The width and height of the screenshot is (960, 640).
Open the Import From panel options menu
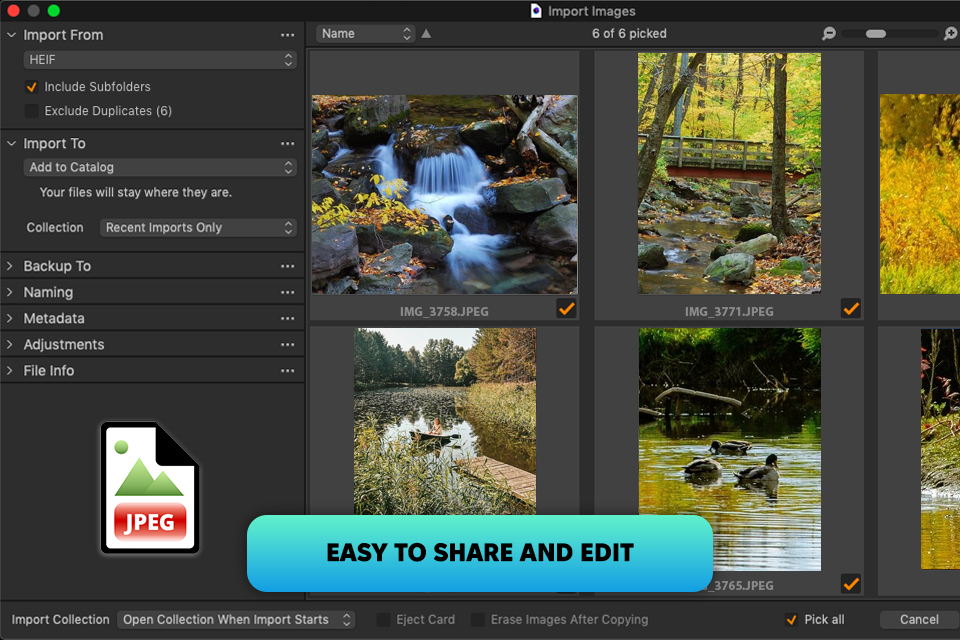tap(288, 35)
